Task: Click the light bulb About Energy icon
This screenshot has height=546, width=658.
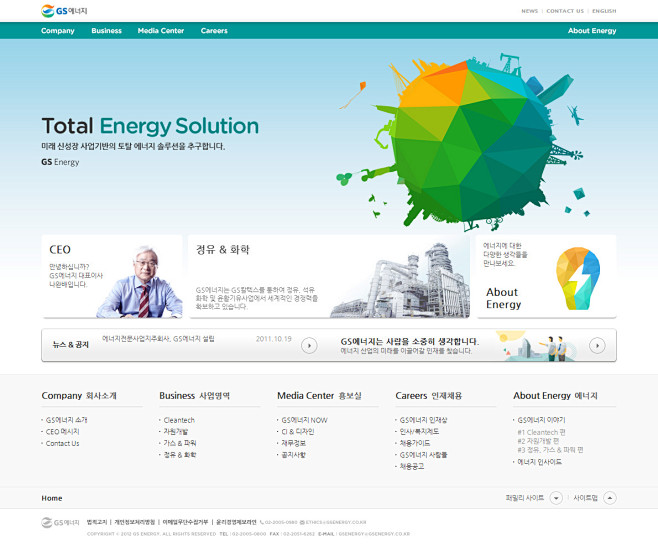Action: coord(577,278)
